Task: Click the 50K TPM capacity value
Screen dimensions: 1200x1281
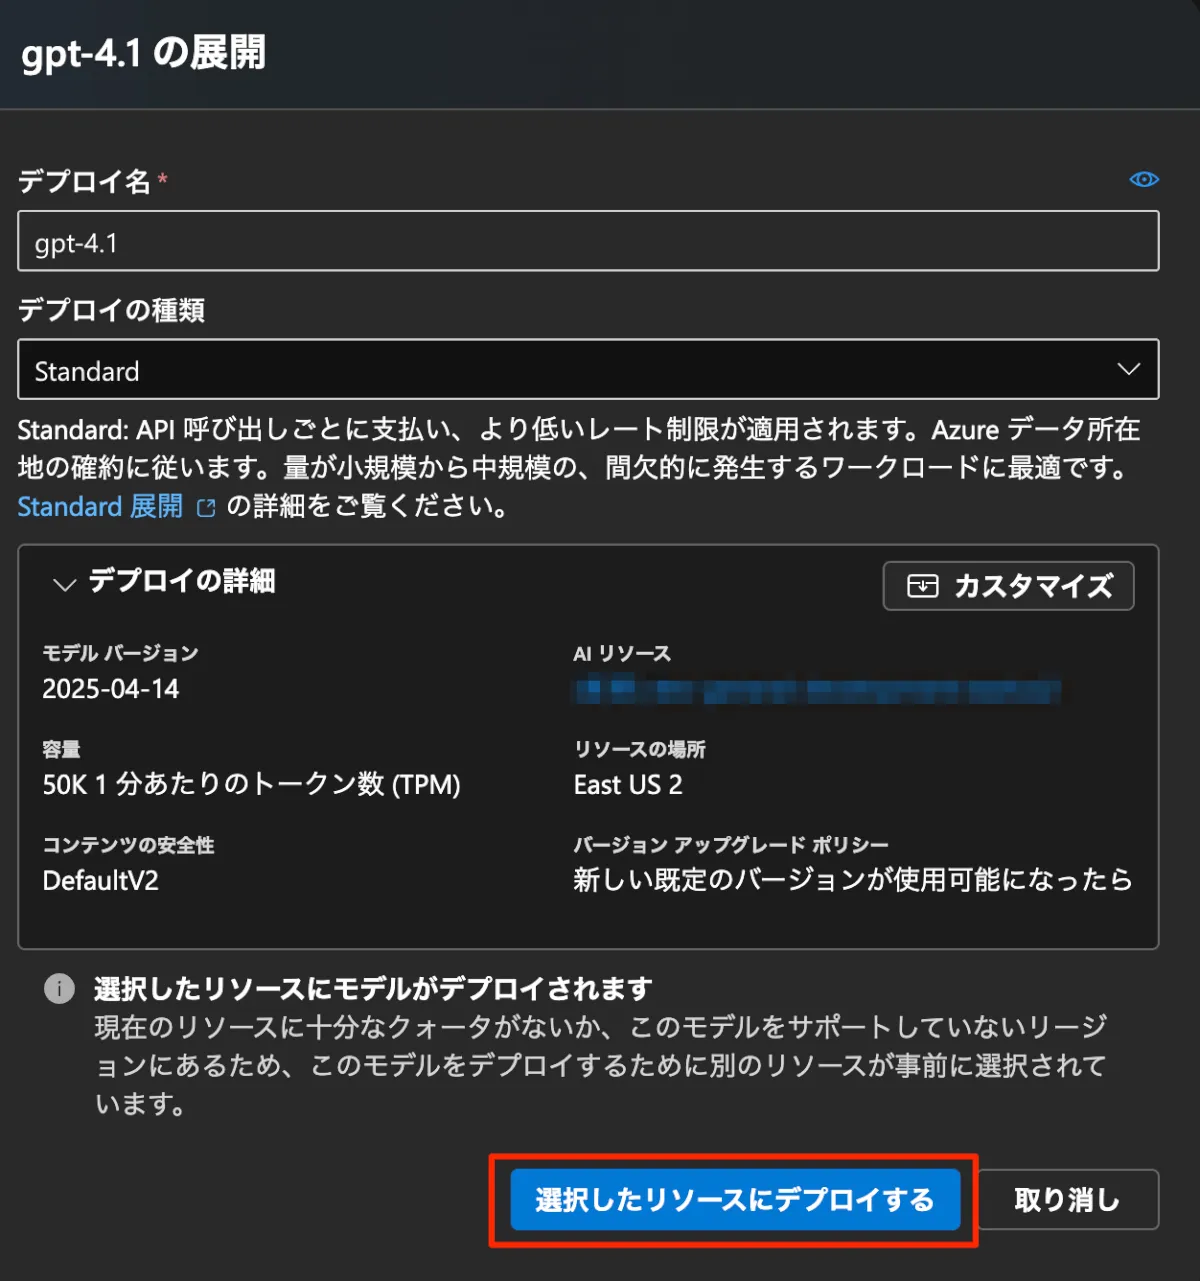Action: pyautogui.click(x=251, y=784)
